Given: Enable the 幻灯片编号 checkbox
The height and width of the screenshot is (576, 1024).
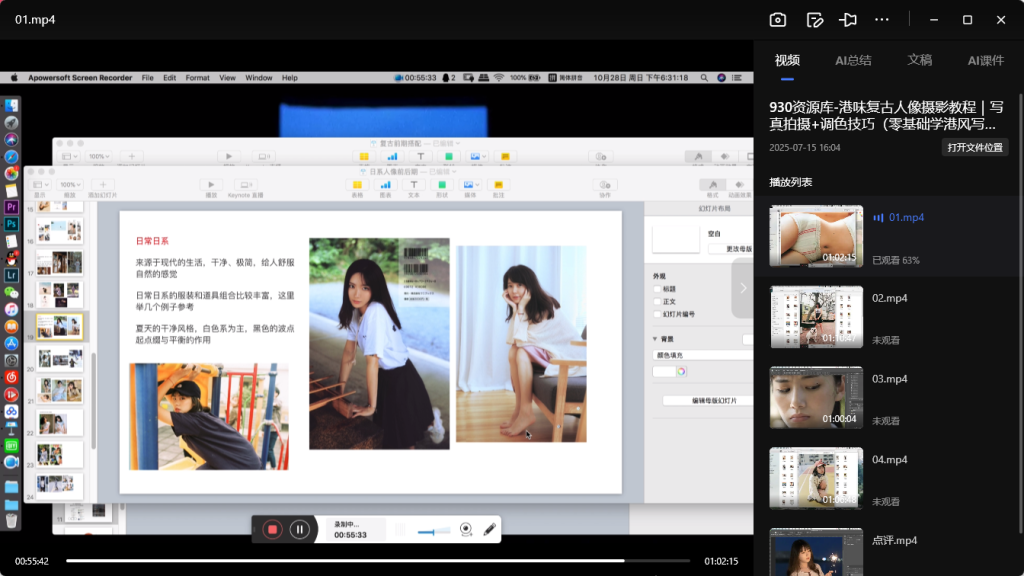Looking at the screenshot, I should (657, 314).
